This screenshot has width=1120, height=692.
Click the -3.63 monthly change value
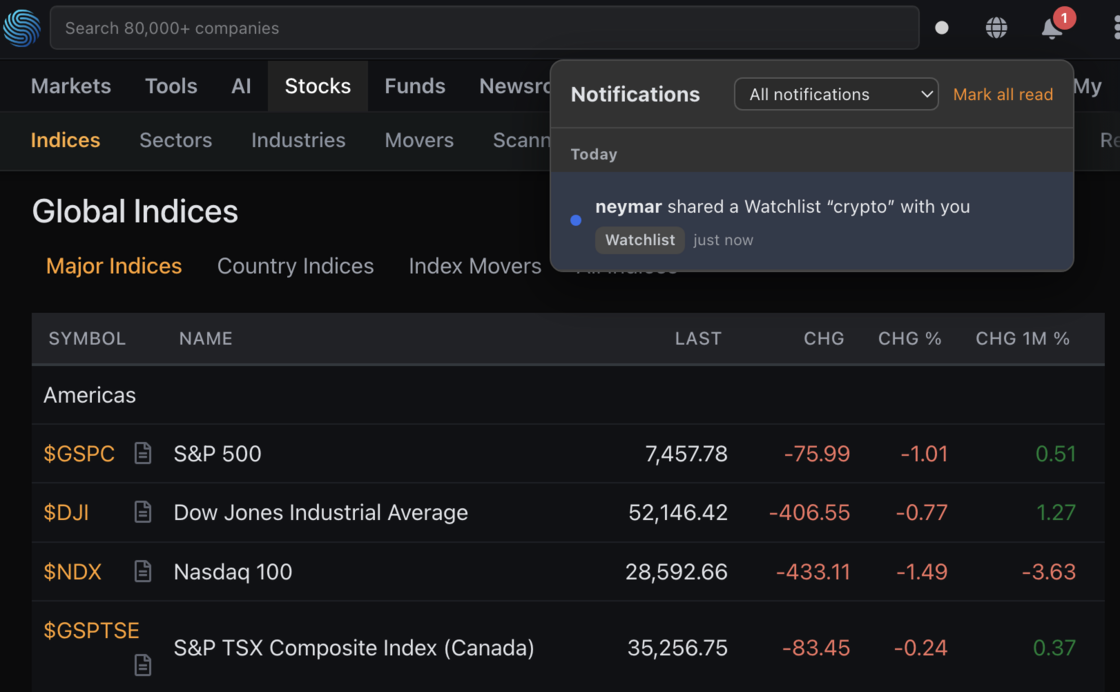(x=1049, y=571)
